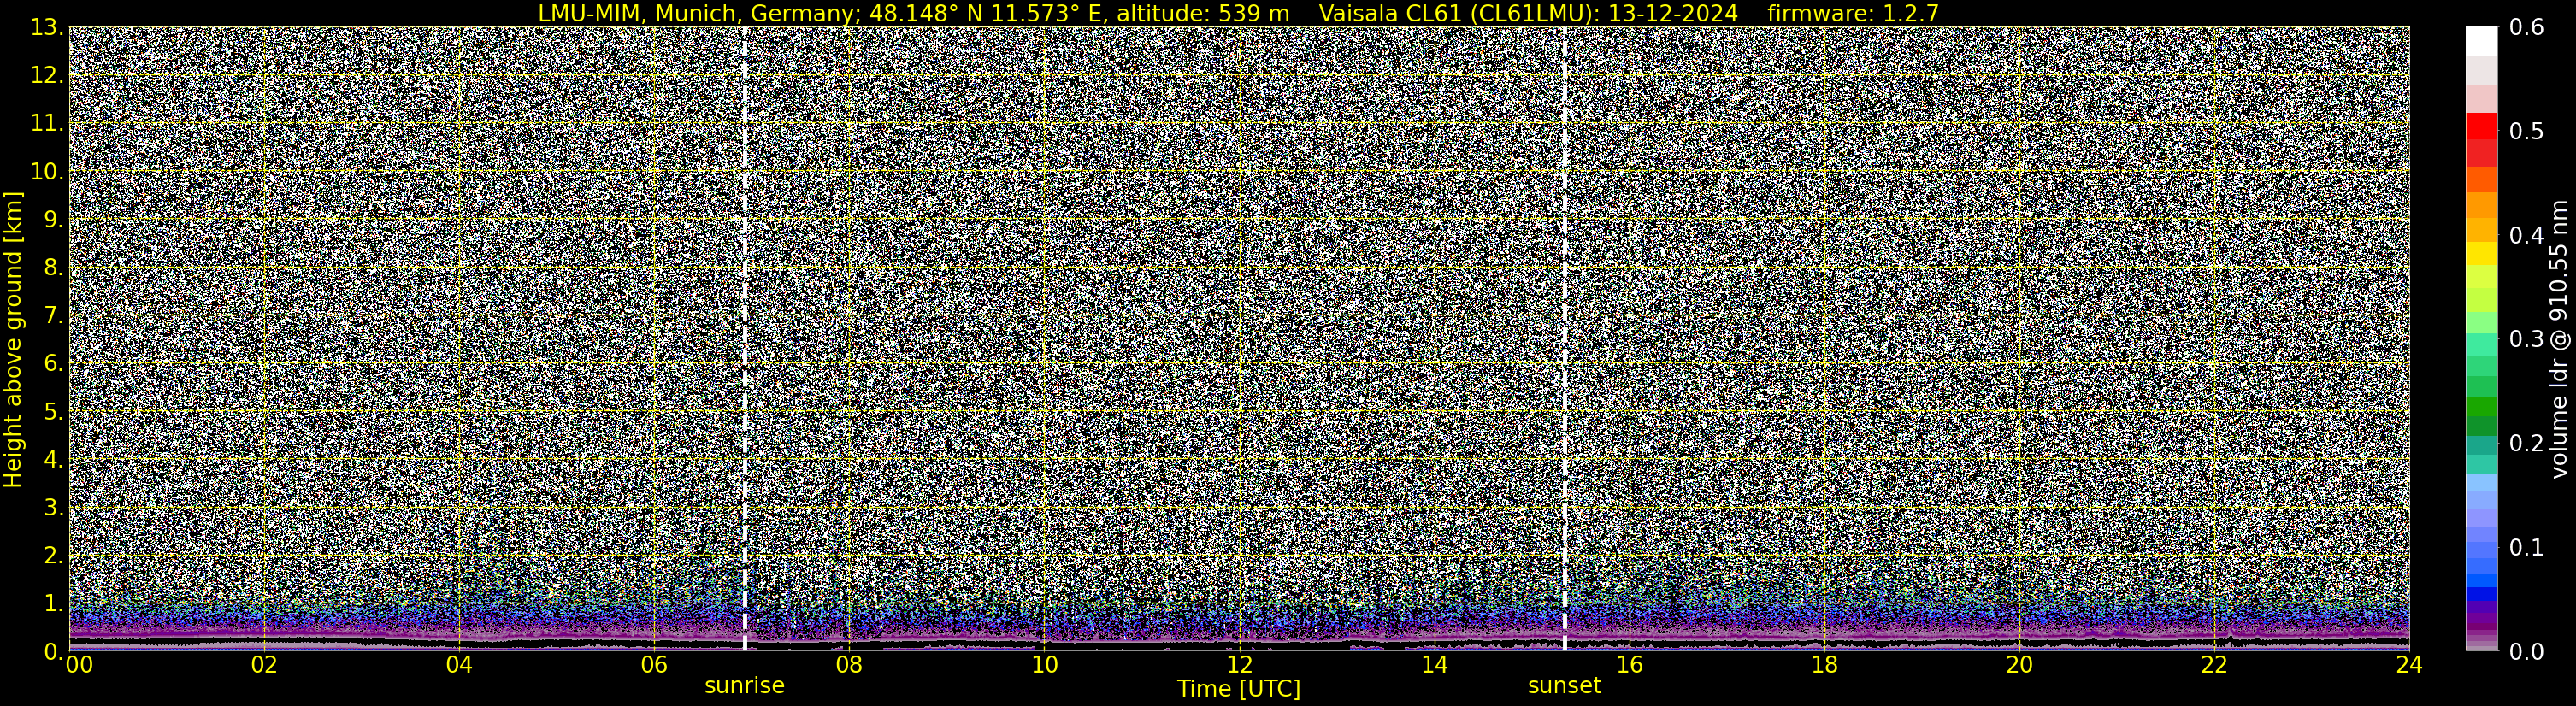
Task: Click the y-axis tick label 1.
Action: (x=54, y=604)
